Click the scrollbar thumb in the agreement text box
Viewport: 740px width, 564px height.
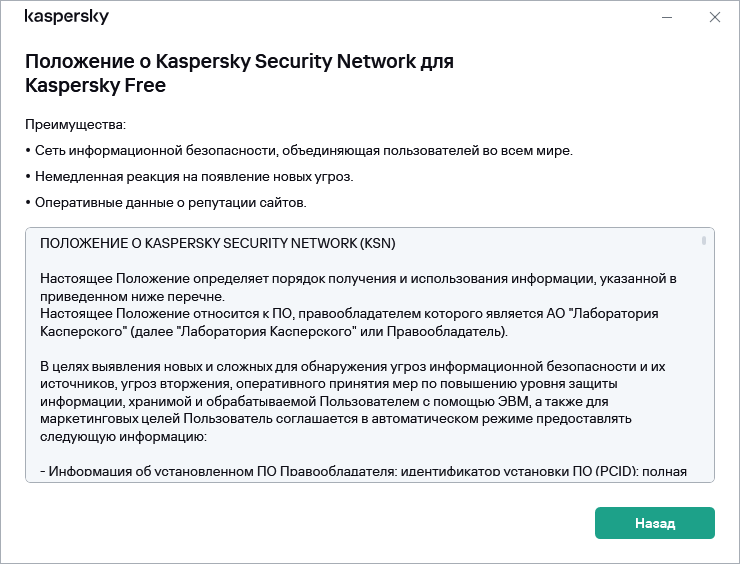click(704, 241)
